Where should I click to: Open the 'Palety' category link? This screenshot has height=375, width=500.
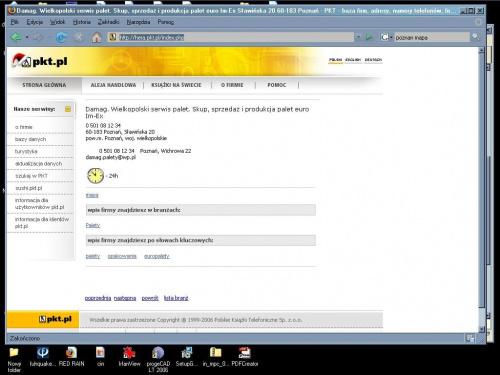[x=93, y=225]
